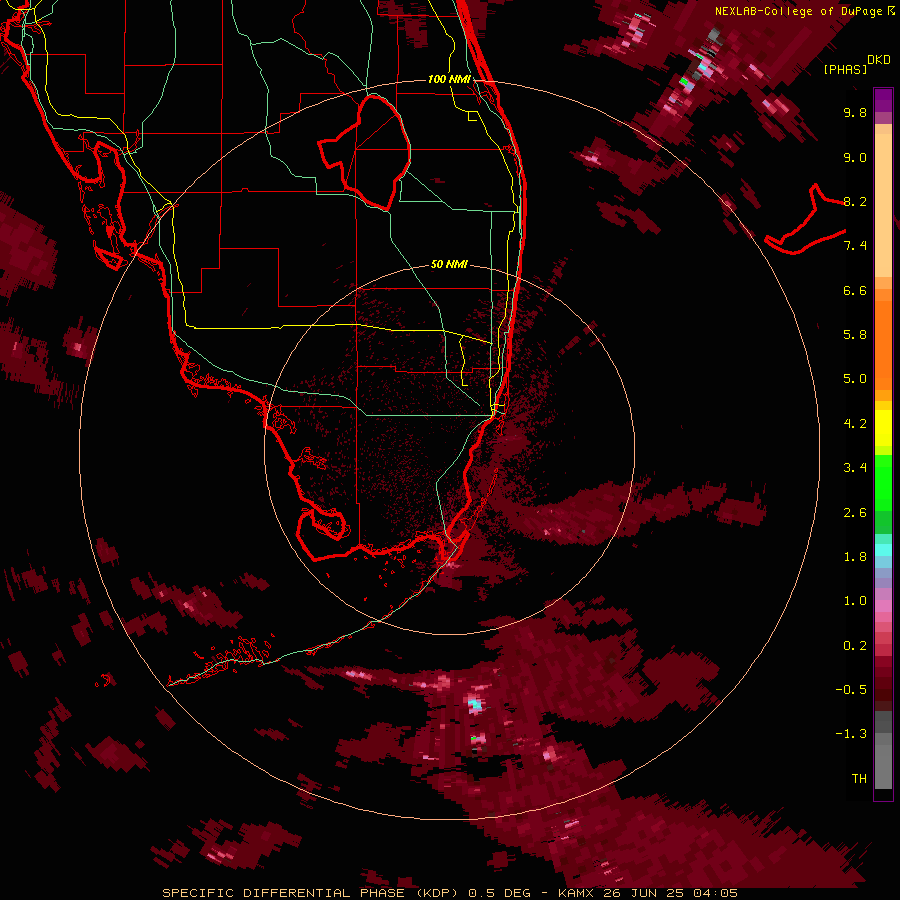Click the 7.4 value on the color scale
This screenshot has height=900, width=900.
pos(855,246)
